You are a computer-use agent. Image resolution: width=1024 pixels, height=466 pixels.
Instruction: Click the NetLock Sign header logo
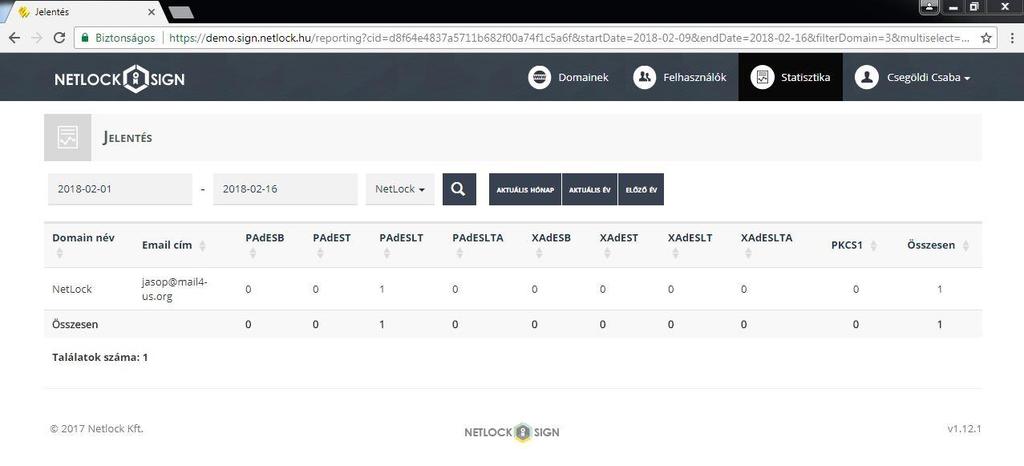coord(120,79)
